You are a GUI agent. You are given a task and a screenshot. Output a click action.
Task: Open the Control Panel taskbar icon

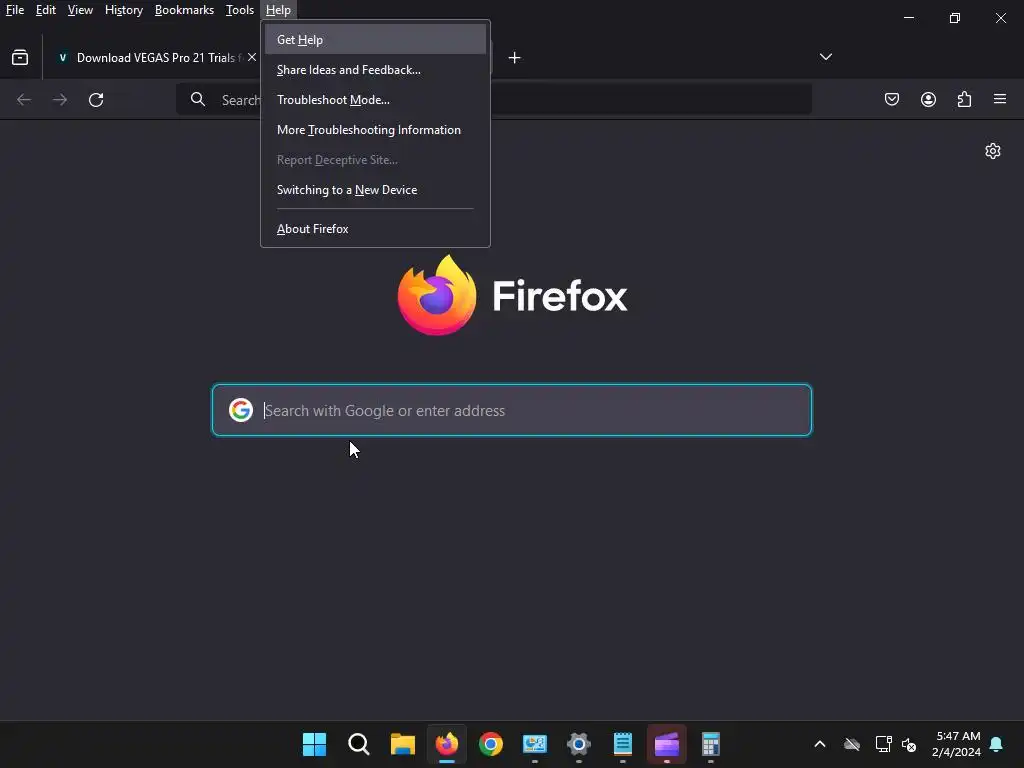tap(535, 744)
